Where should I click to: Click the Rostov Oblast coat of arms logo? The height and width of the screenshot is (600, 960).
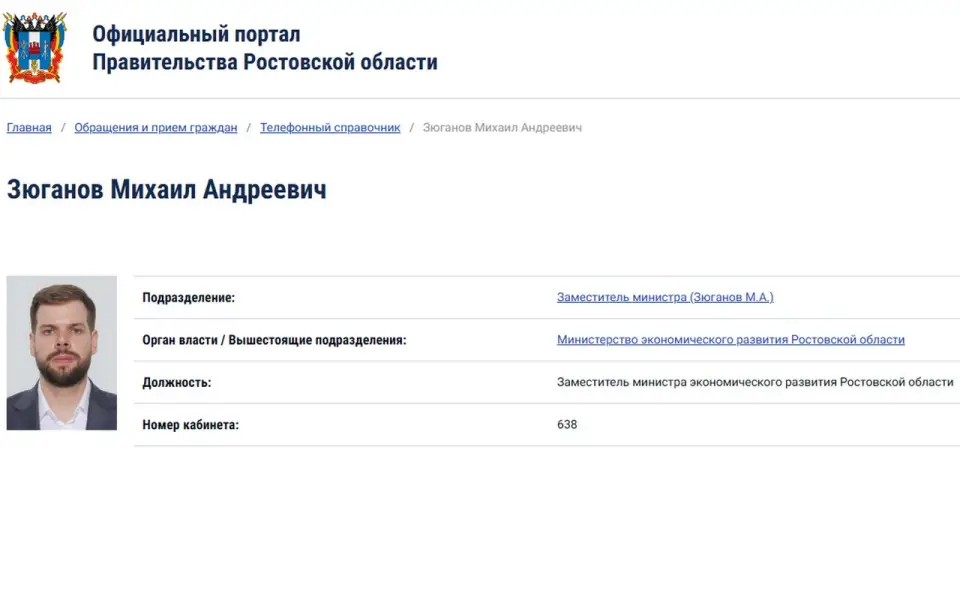point(34,48)
